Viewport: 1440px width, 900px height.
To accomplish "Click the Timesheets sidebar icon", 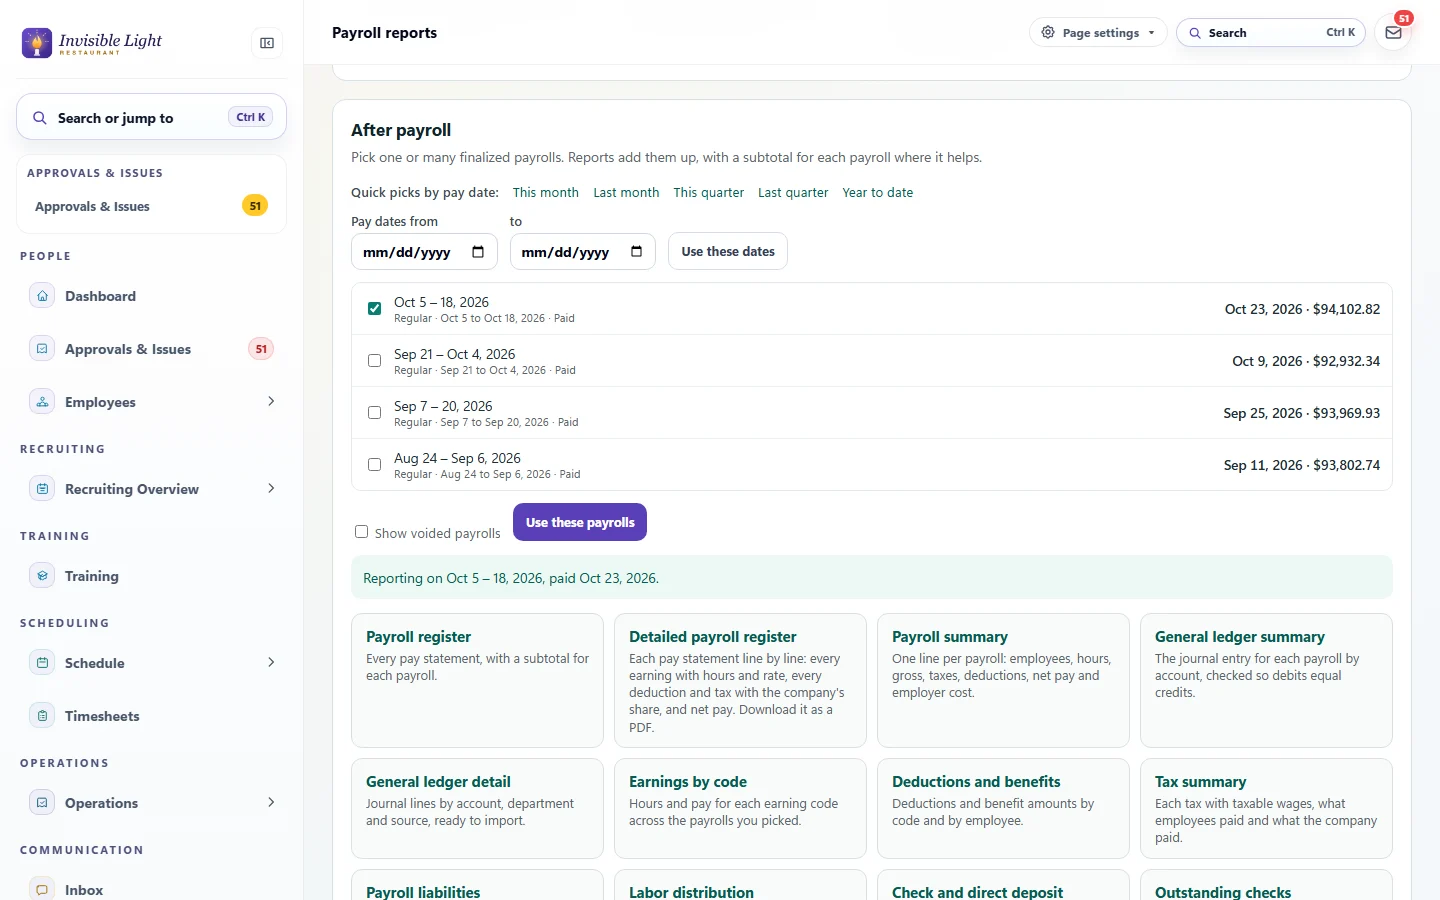I will pos(42,716).
